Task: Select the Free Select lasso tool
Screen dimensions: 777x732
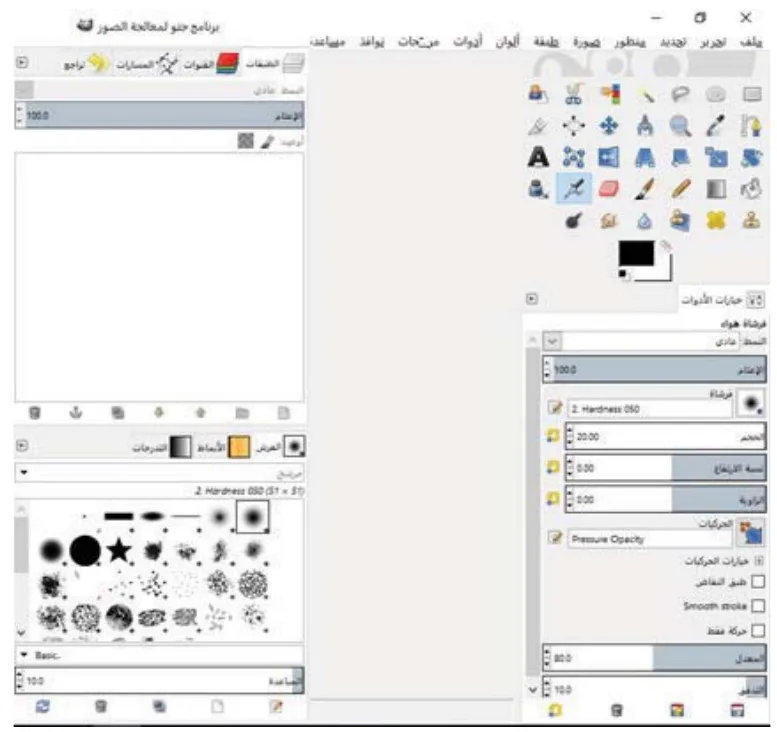Action: [680, 95]
